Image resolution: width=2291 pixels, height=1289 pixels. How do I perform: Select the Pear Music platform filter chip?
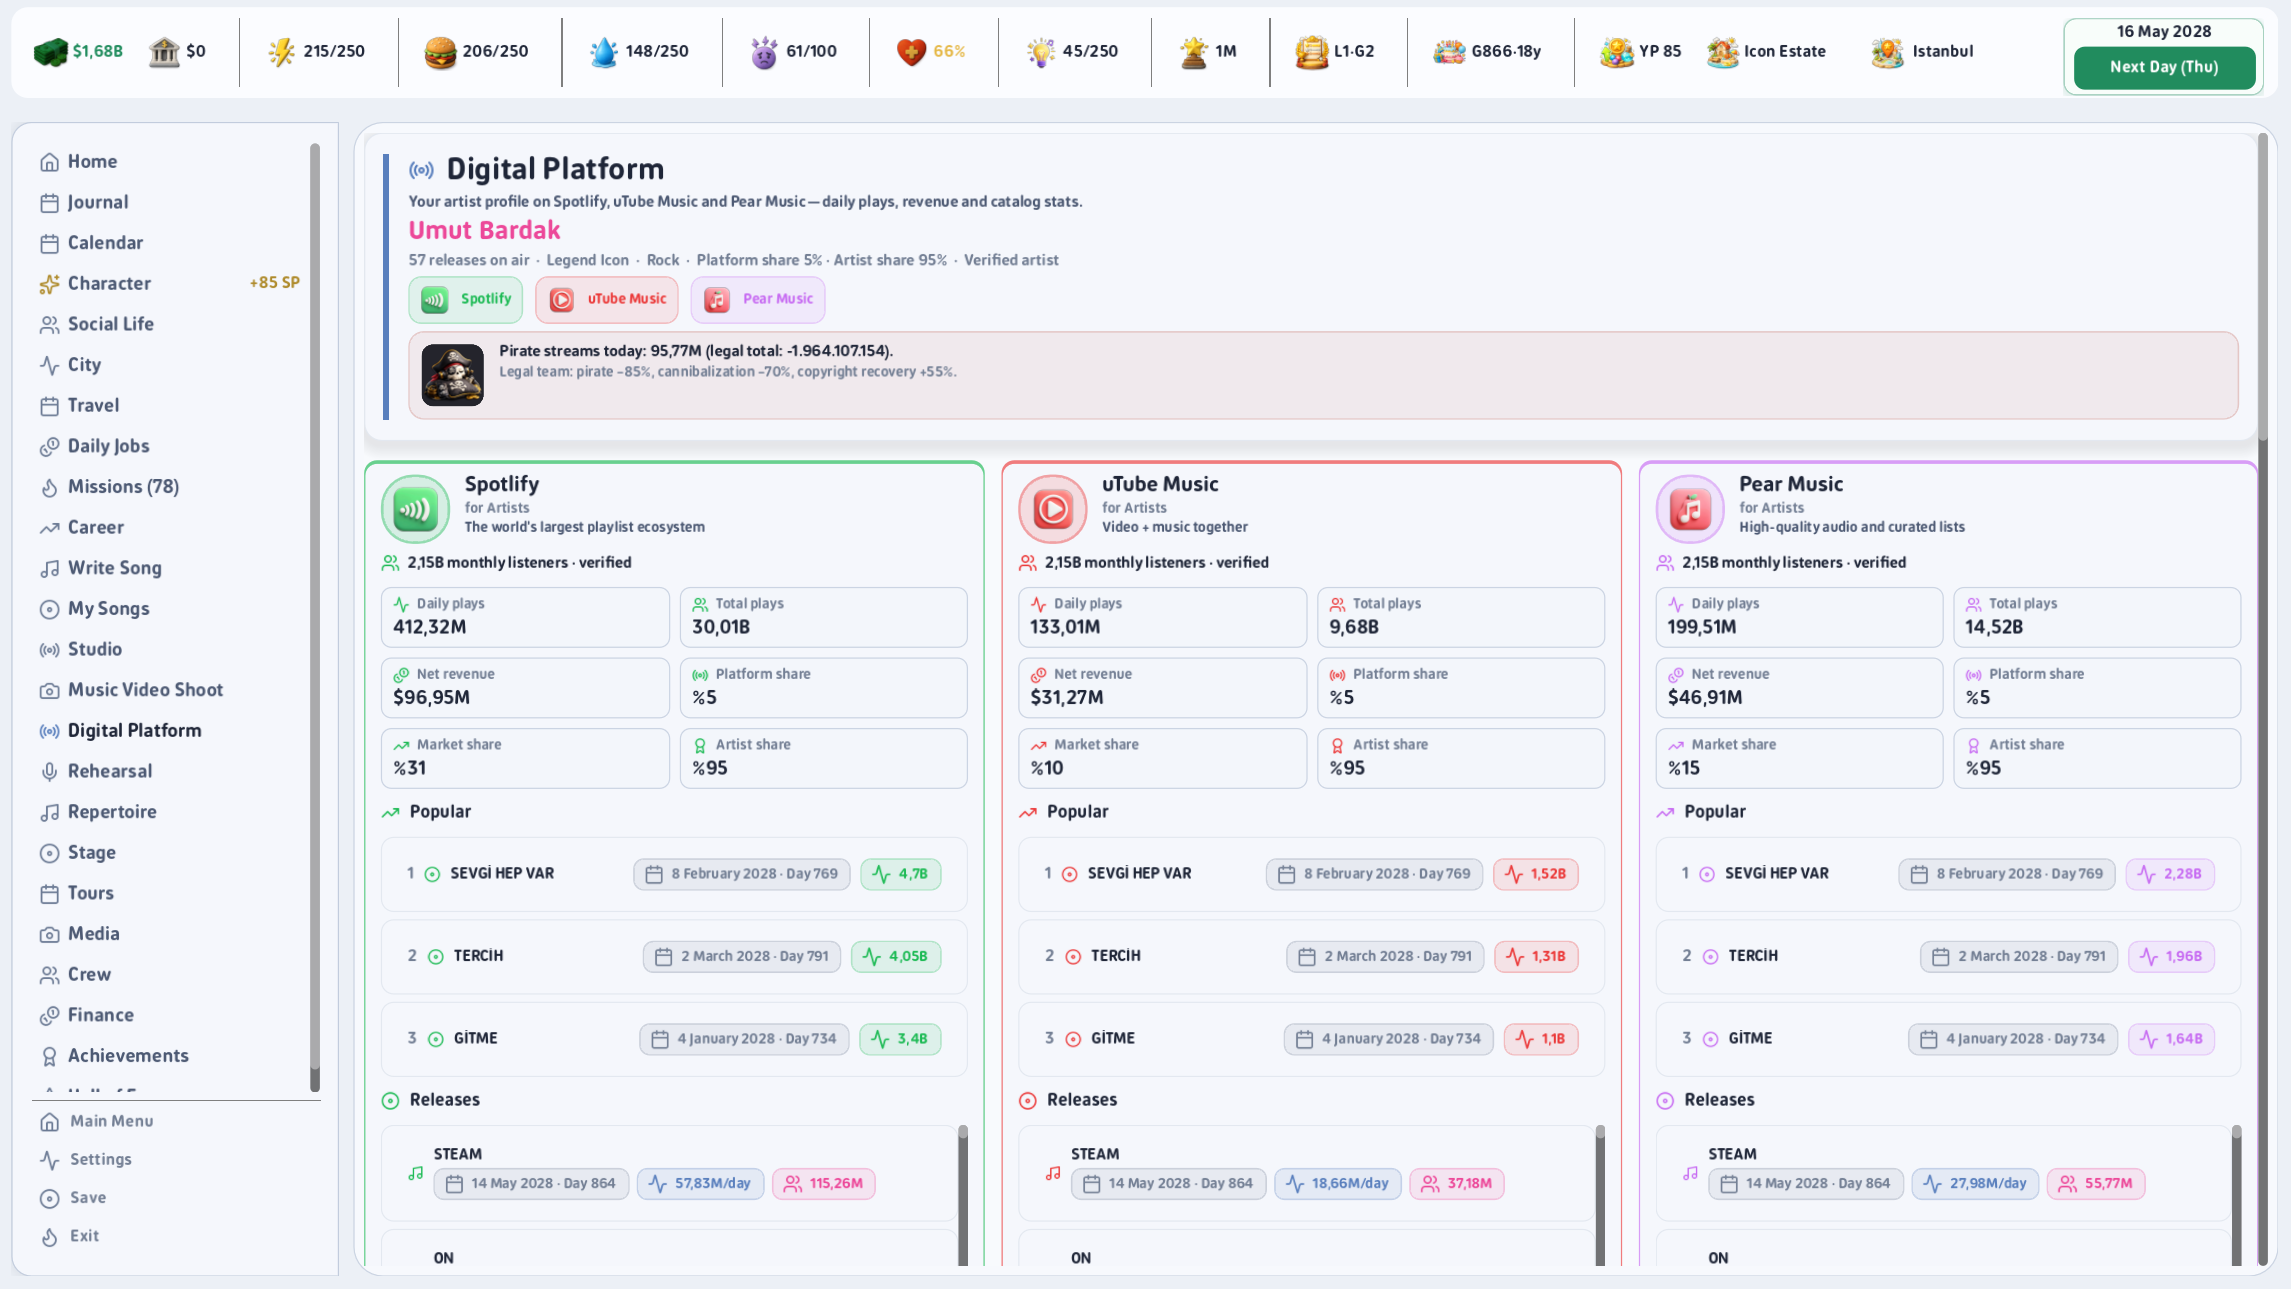(757, 299)
